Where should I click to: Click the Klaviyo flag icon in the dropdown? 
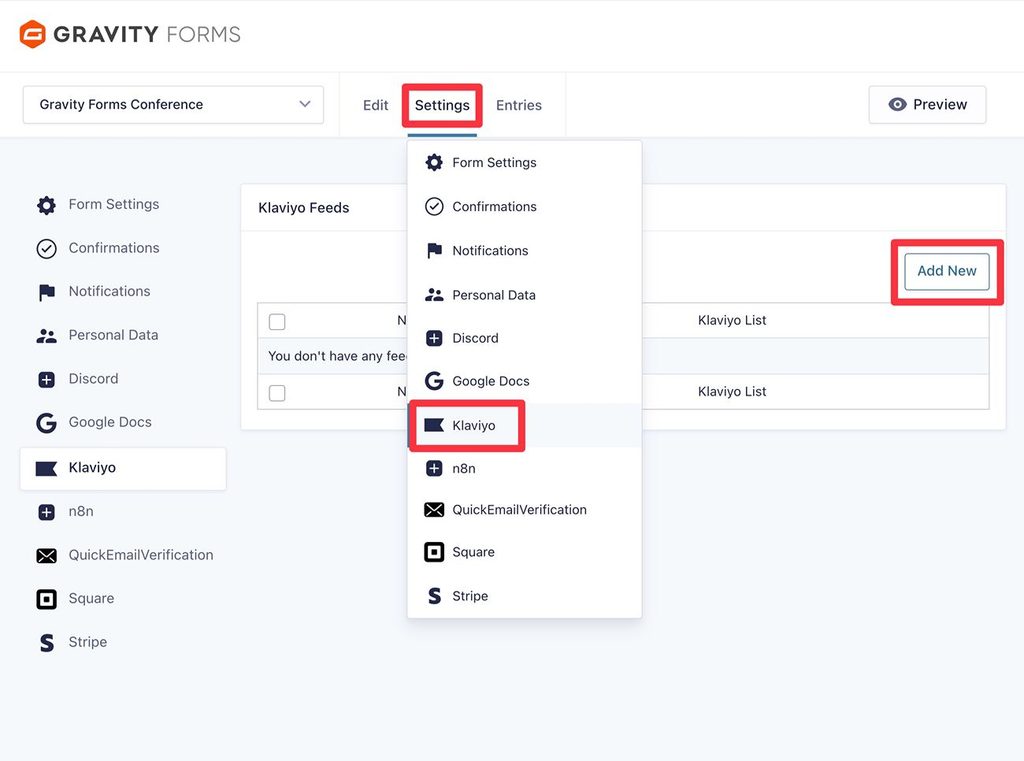click(434, 425)
